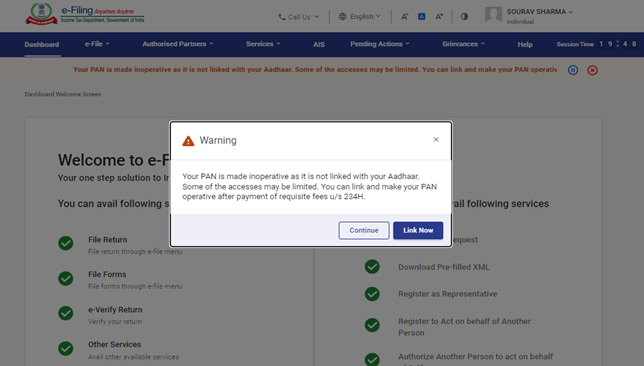Select the Dashboard tab
The height and width of the screenshot is (366, 644).
pyautogui.click(x=41, y=44)
